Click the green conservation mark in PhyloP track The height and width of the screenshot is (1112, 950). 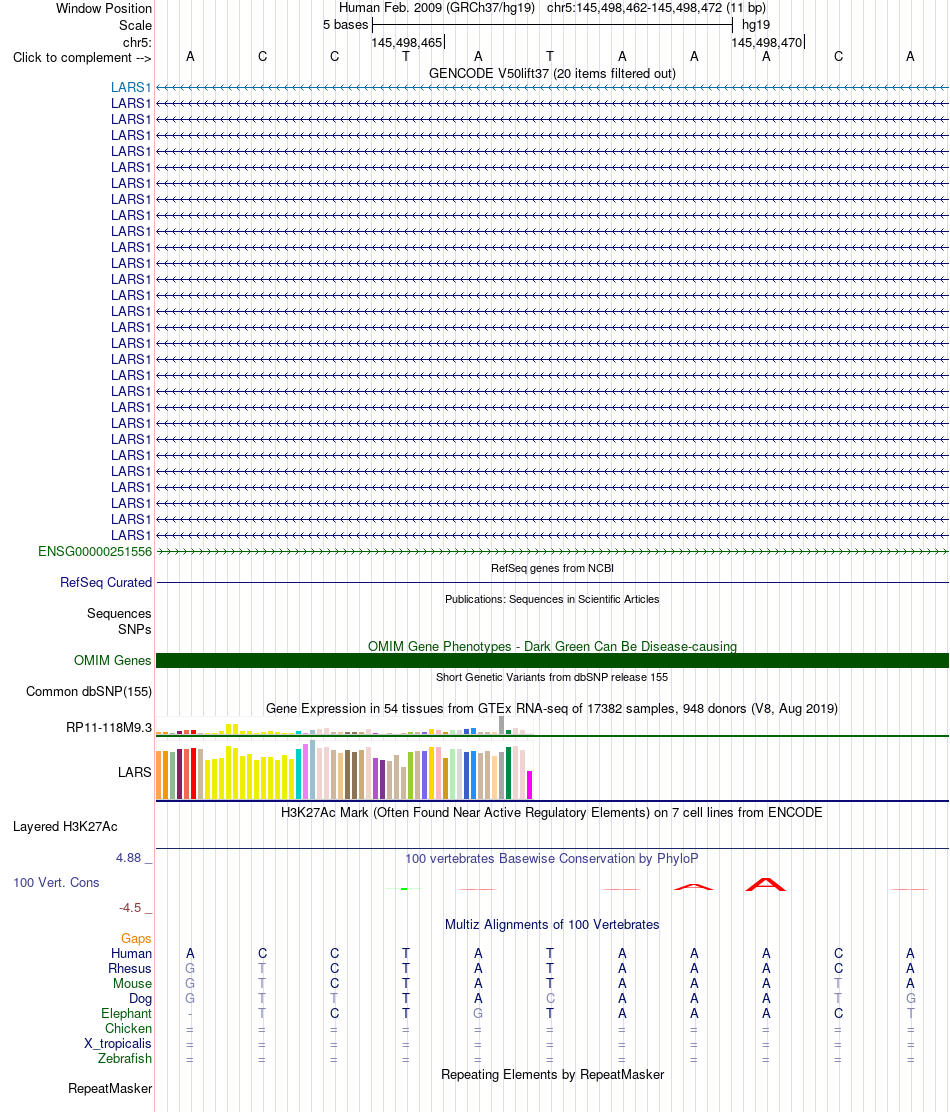(404, 889)
